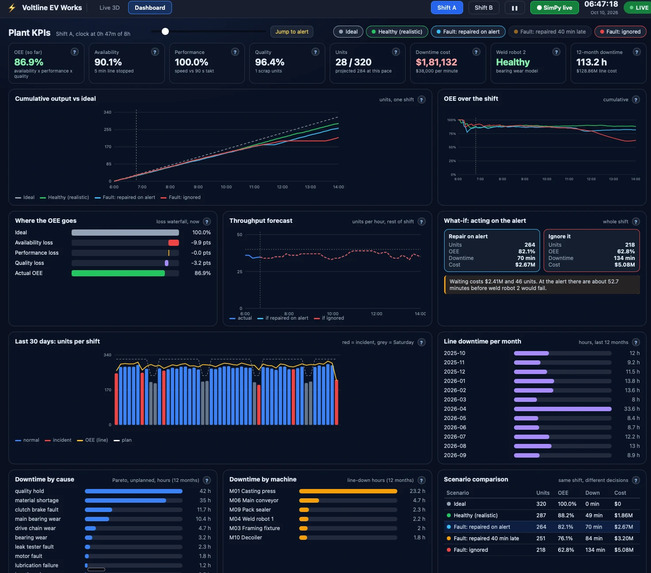
Task: Toggle Fault: repaired 40 min late chip
Action: point(550,32)
